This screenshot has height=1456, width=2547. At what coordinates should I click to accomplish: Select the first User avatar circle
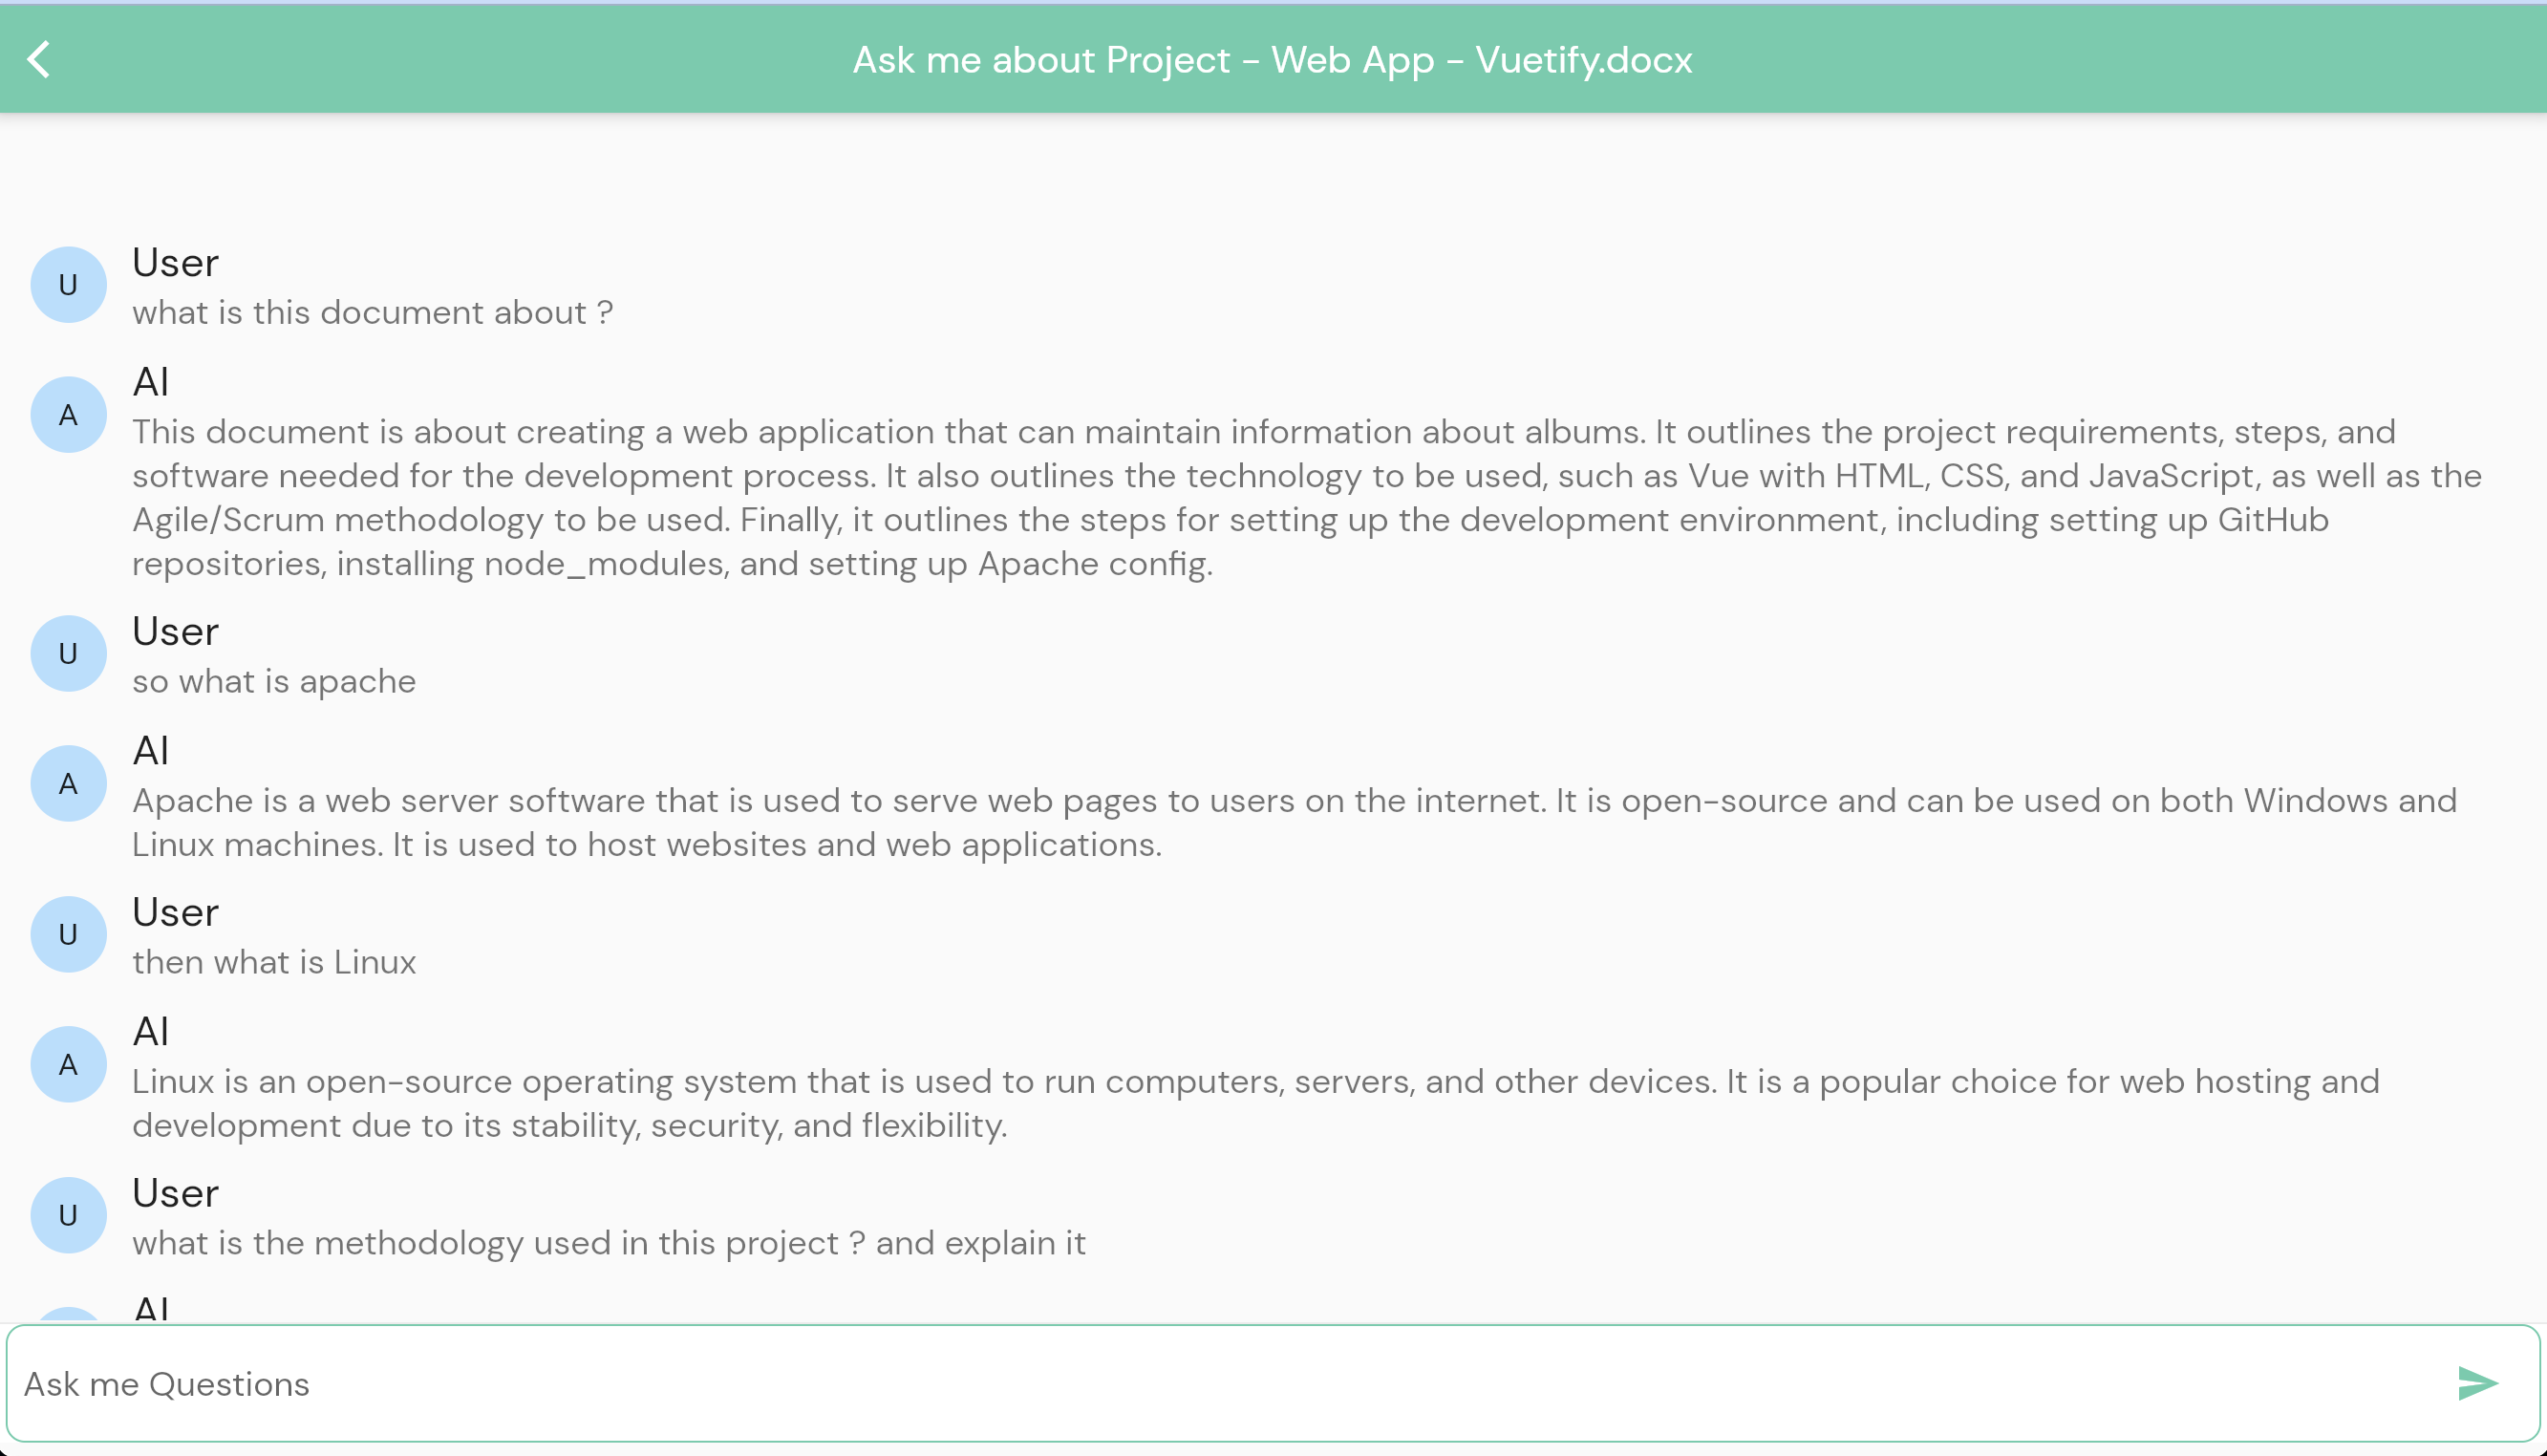(68, 285)
